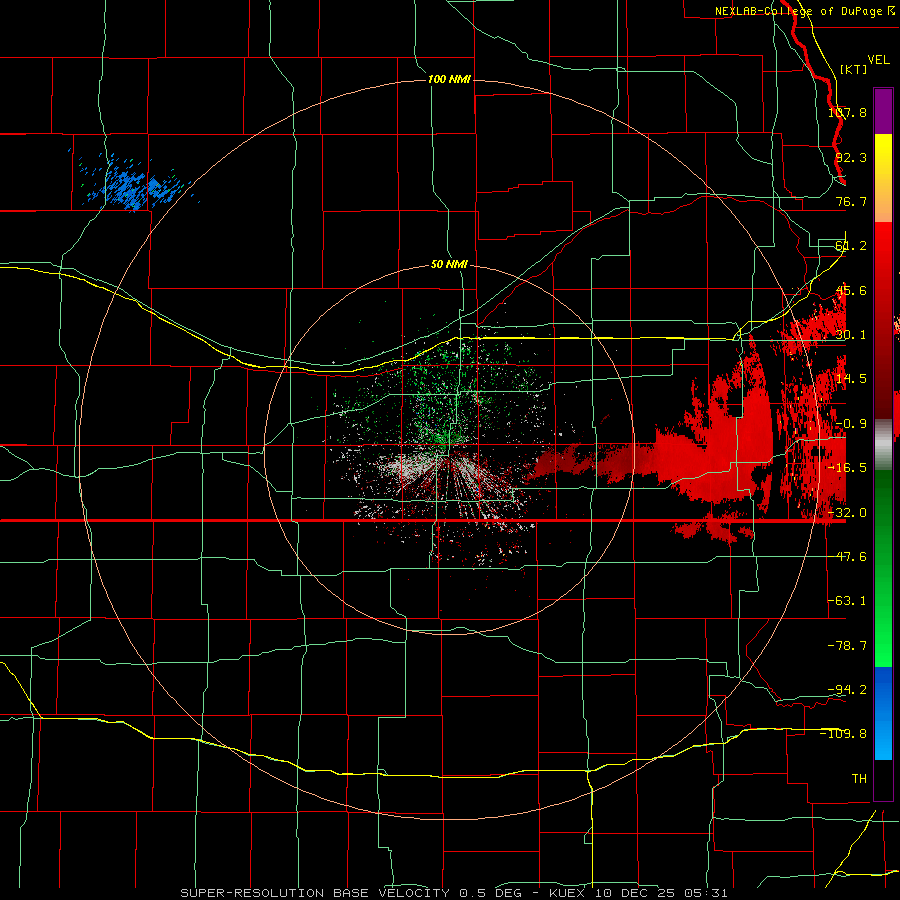Click the -47.6 velocity scale value
The width and height of the screenshot is (900, 900).
point(847,556)
